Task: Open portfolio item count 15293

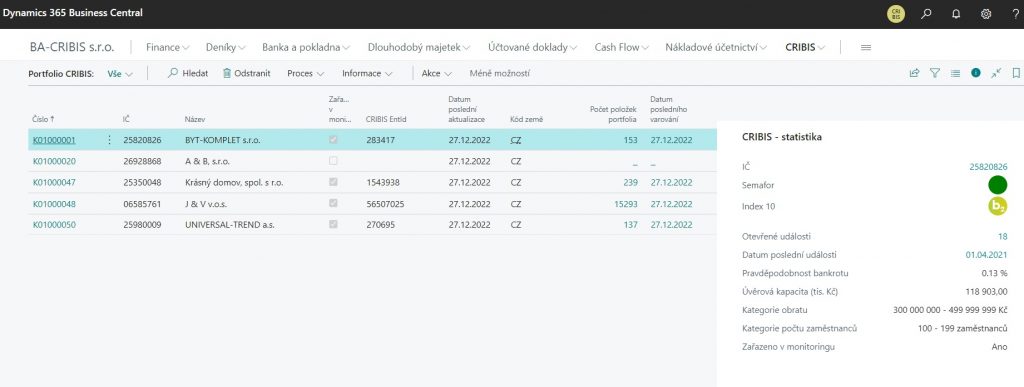Action: [626, 204]
